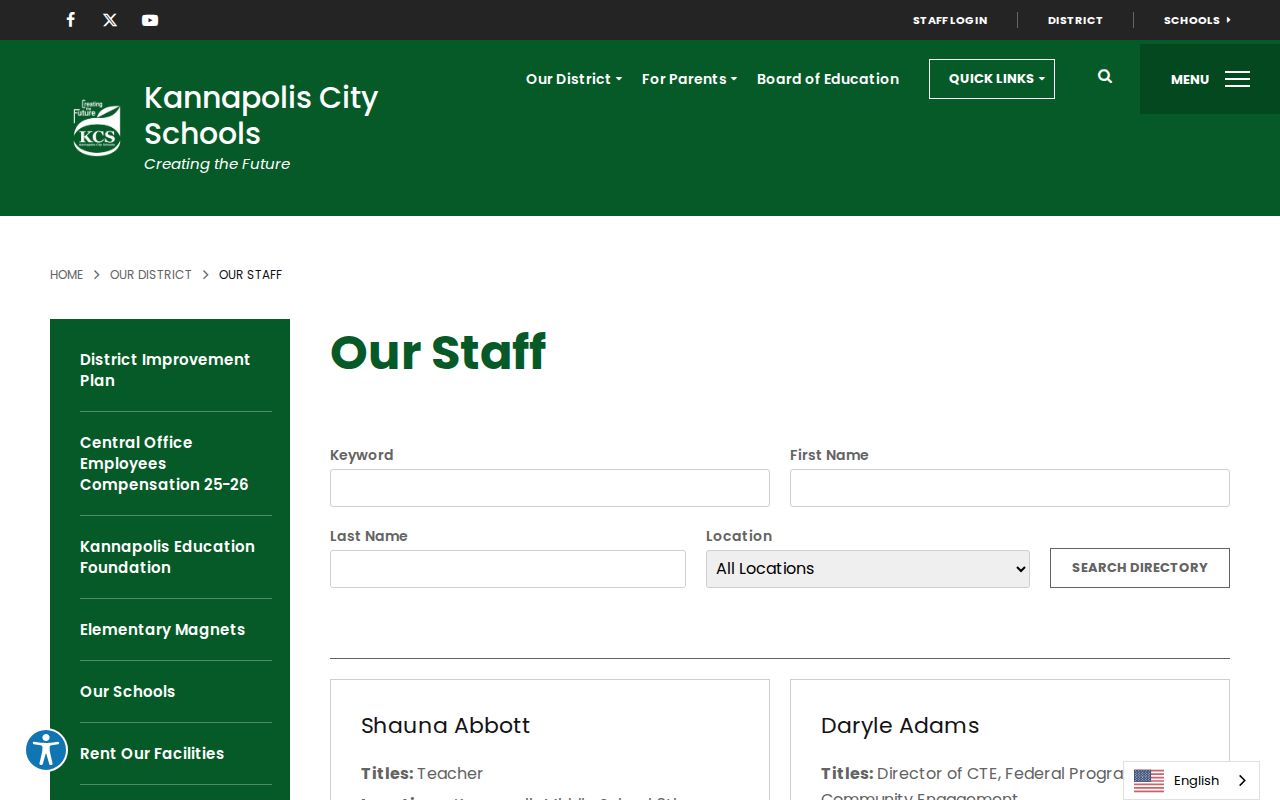Expand the For Parents menu
This screenshot has height=800, width=1280.
689,79
